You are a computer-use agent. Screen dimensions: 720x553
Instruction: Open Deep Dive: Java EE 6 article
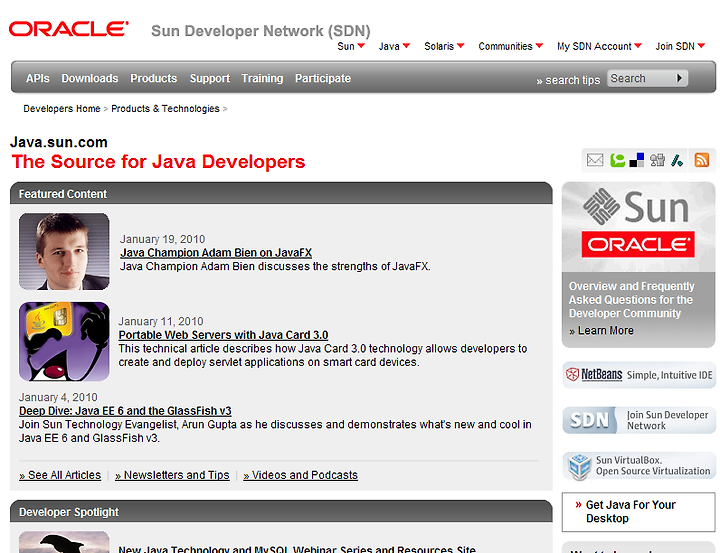pos(125,411)
